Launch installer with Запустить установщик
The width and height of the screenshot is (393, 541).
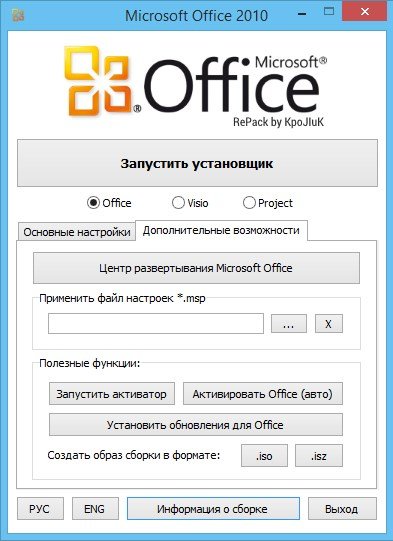(x=197, y=163)
